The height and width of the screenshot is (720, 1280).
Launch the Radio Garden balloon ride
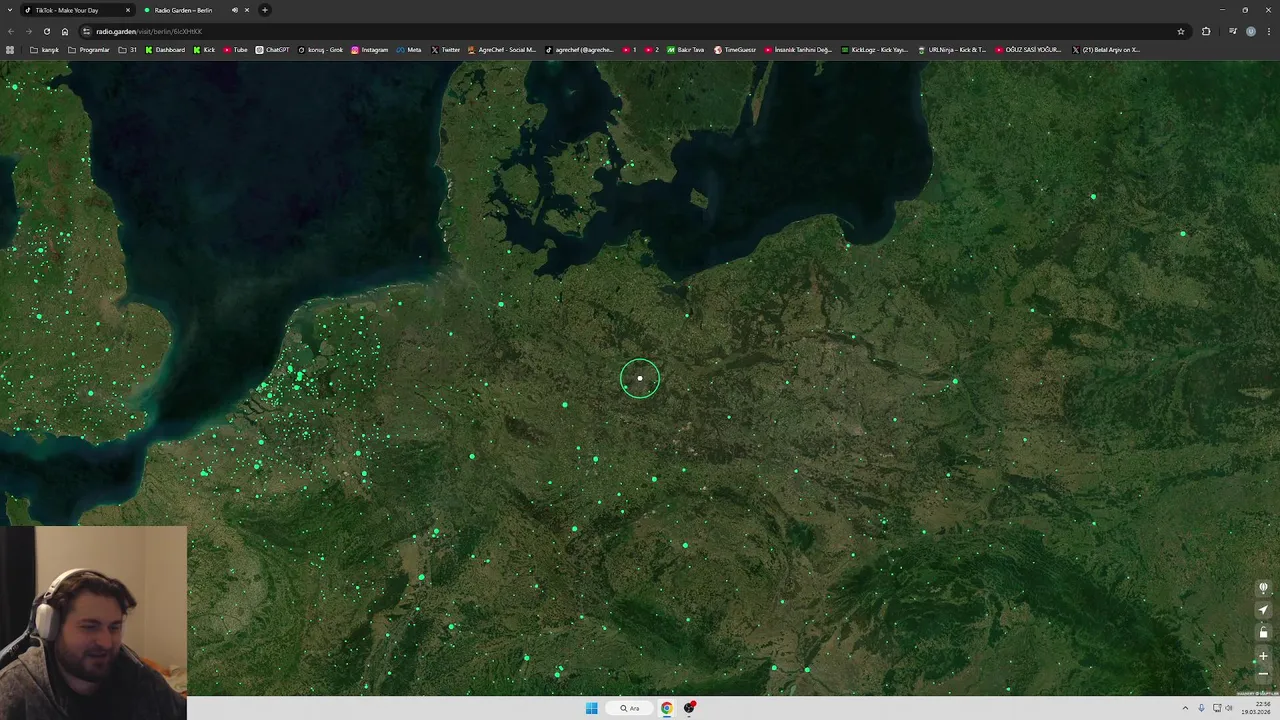click(x=1263, y=588)
